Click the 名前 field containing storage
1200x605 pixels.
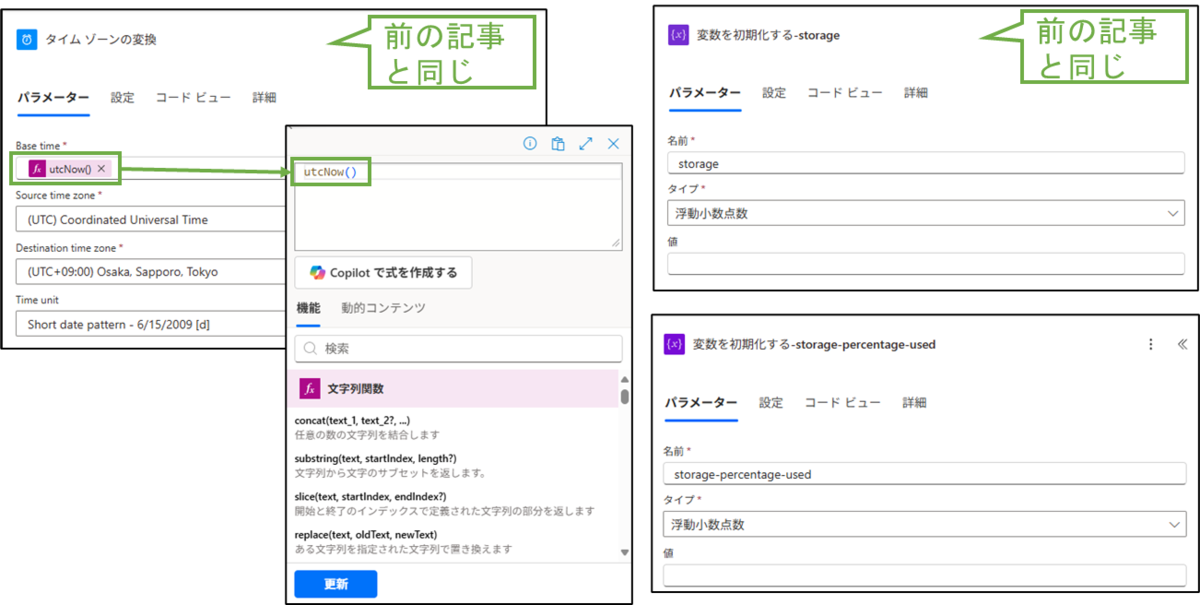click(x=926, y=163)
